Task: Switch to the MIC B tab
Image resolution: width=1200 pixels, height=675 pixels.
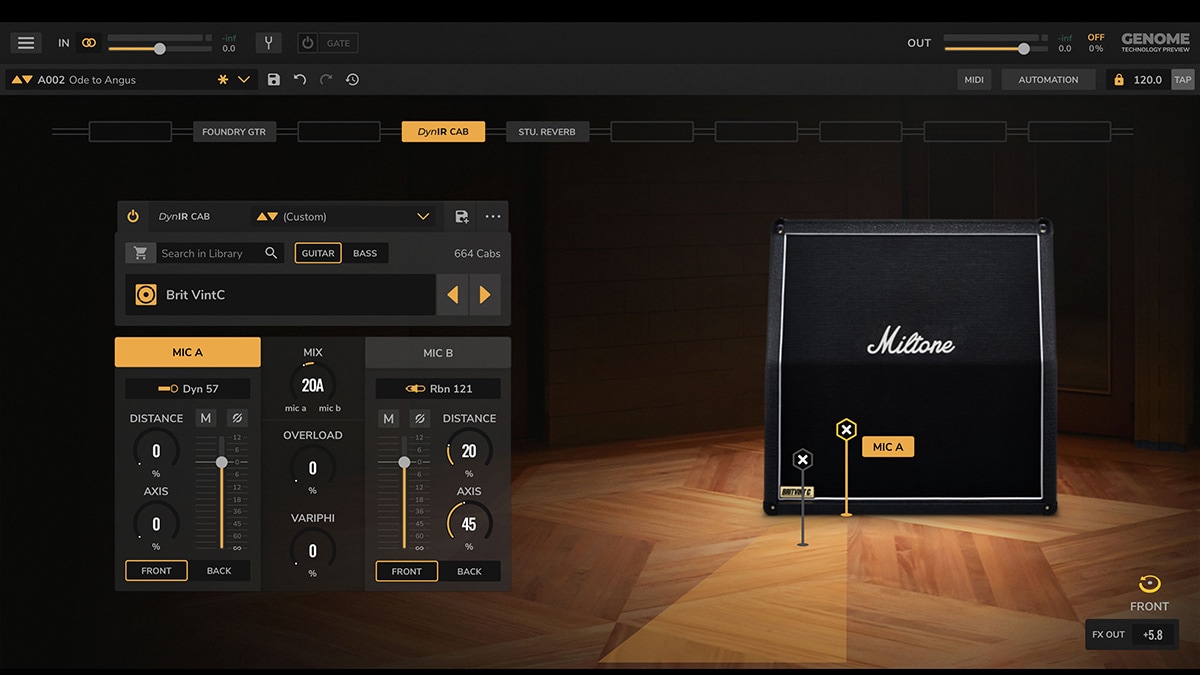Action: (438, 352)
